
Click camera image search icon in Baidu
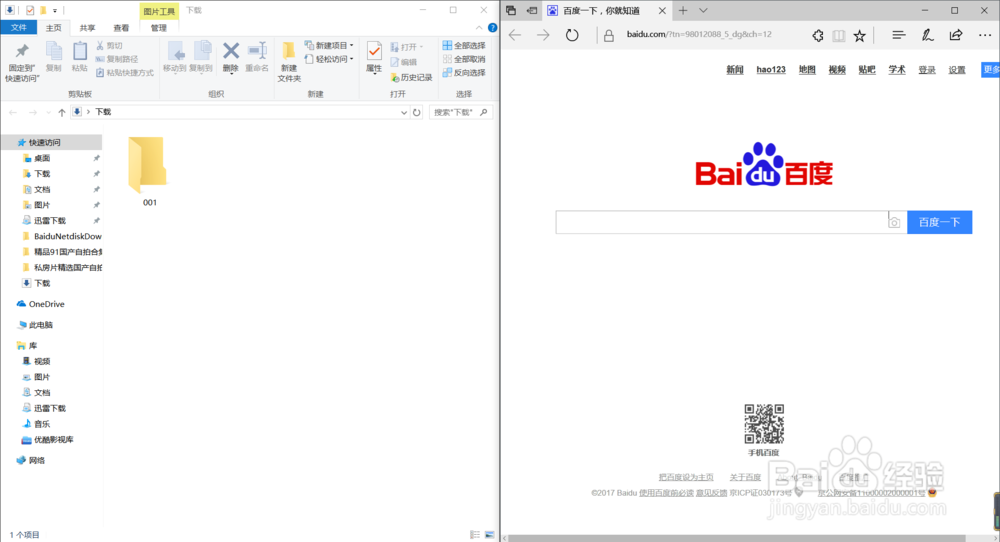894,223
